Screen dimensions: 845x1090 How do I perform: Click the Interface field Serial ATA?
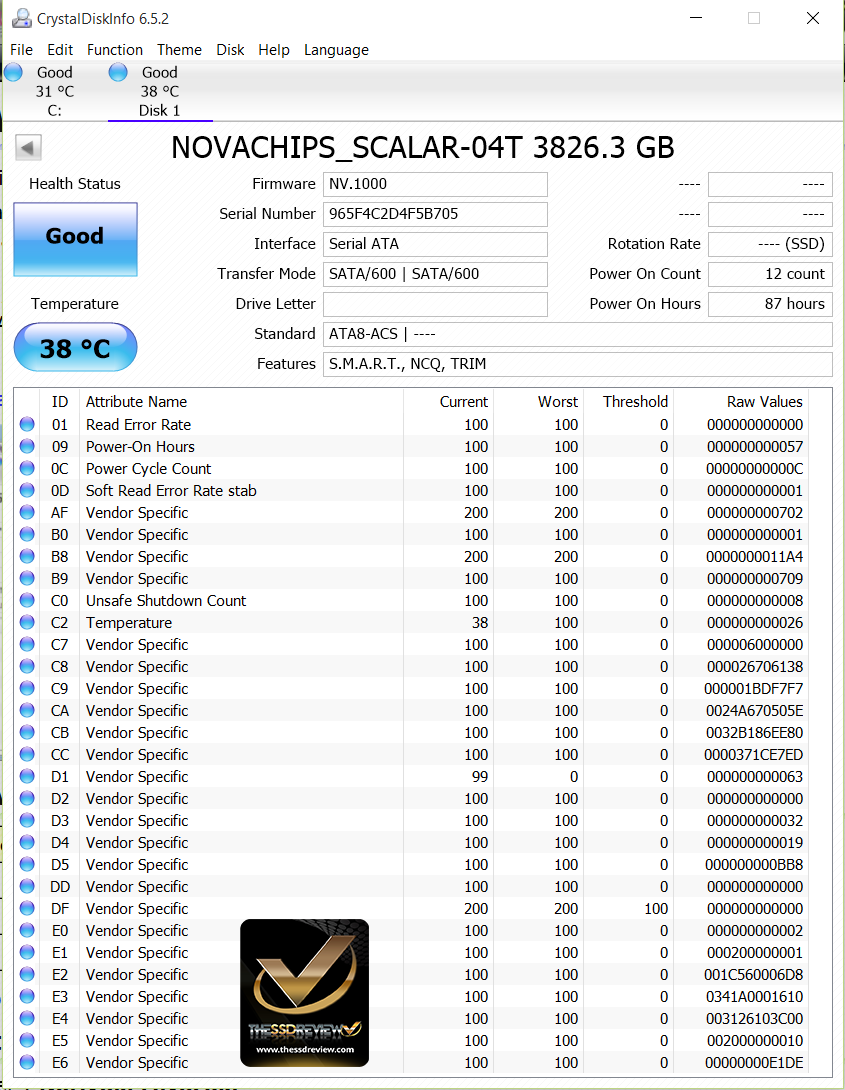(435, 244)
